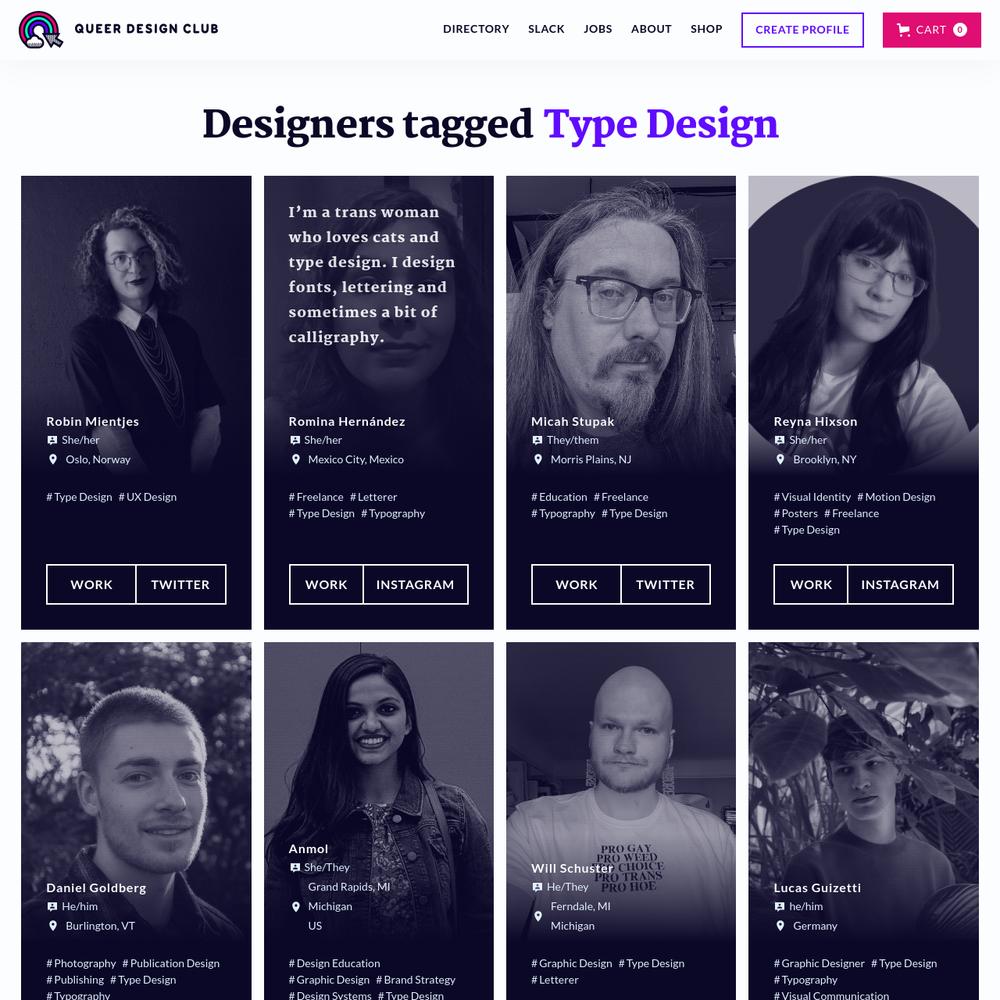
Task: Click the Create Profile button
Action: 802,30
